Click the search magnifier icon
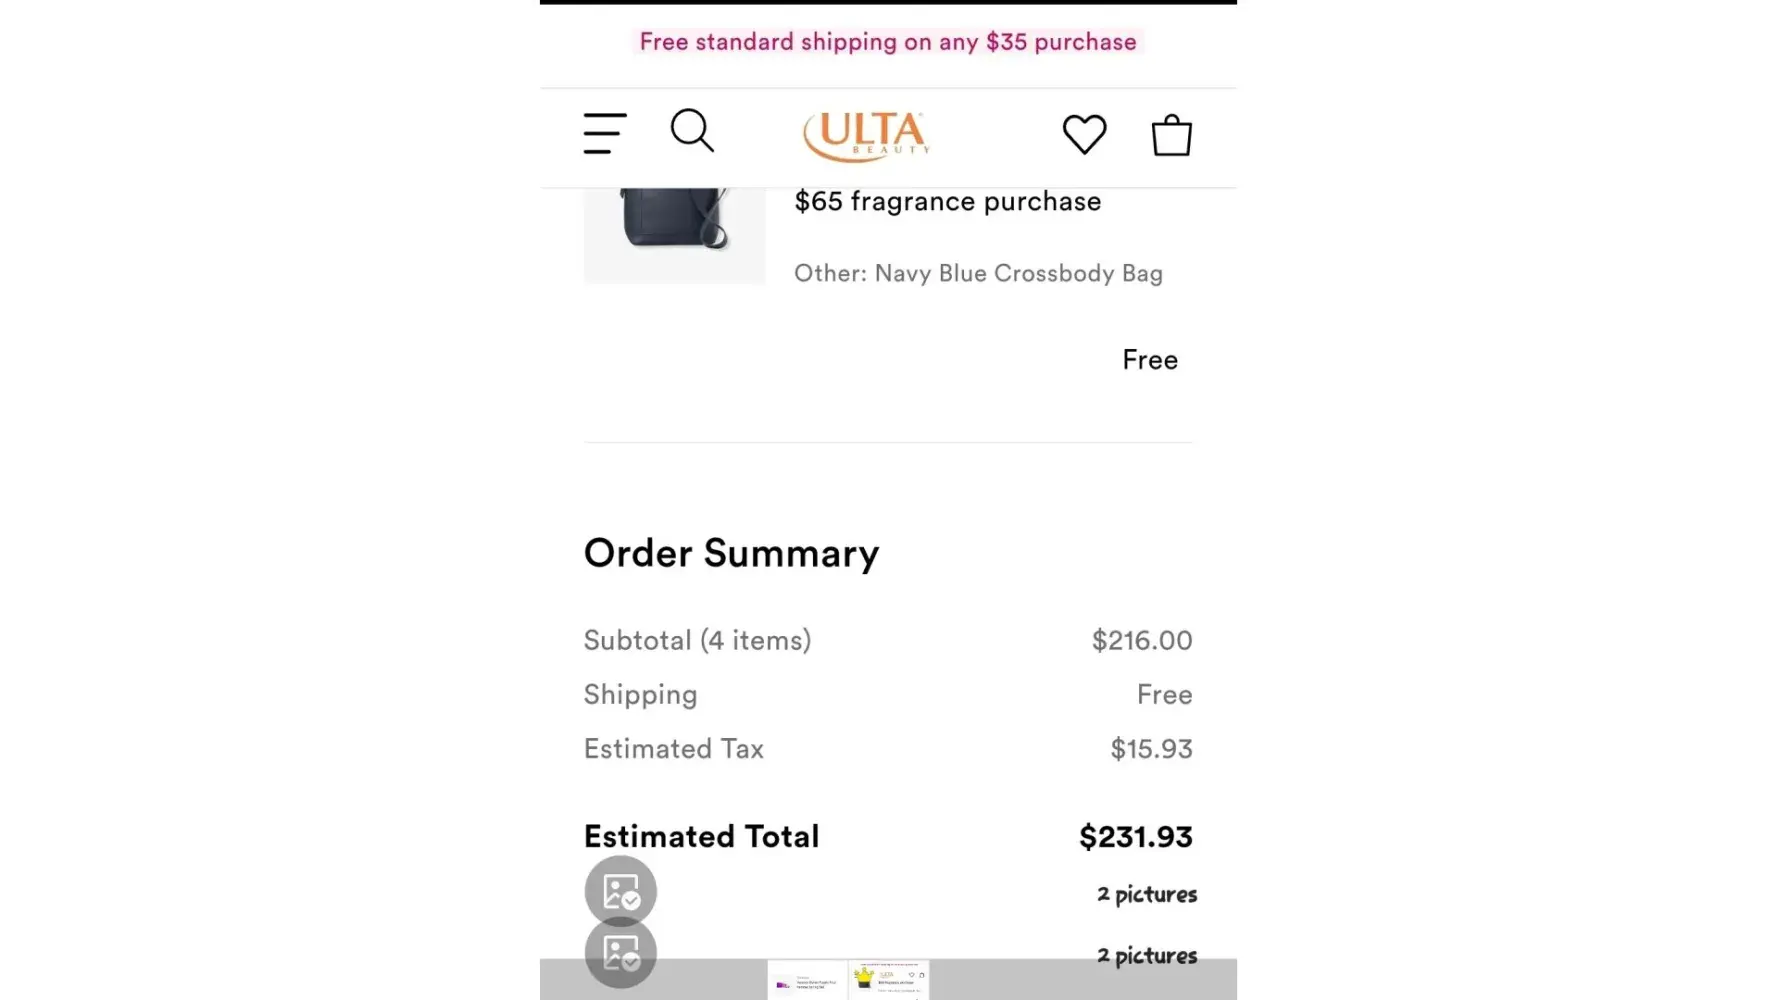The image size is (1778, 1000). (x=692, y=131)
